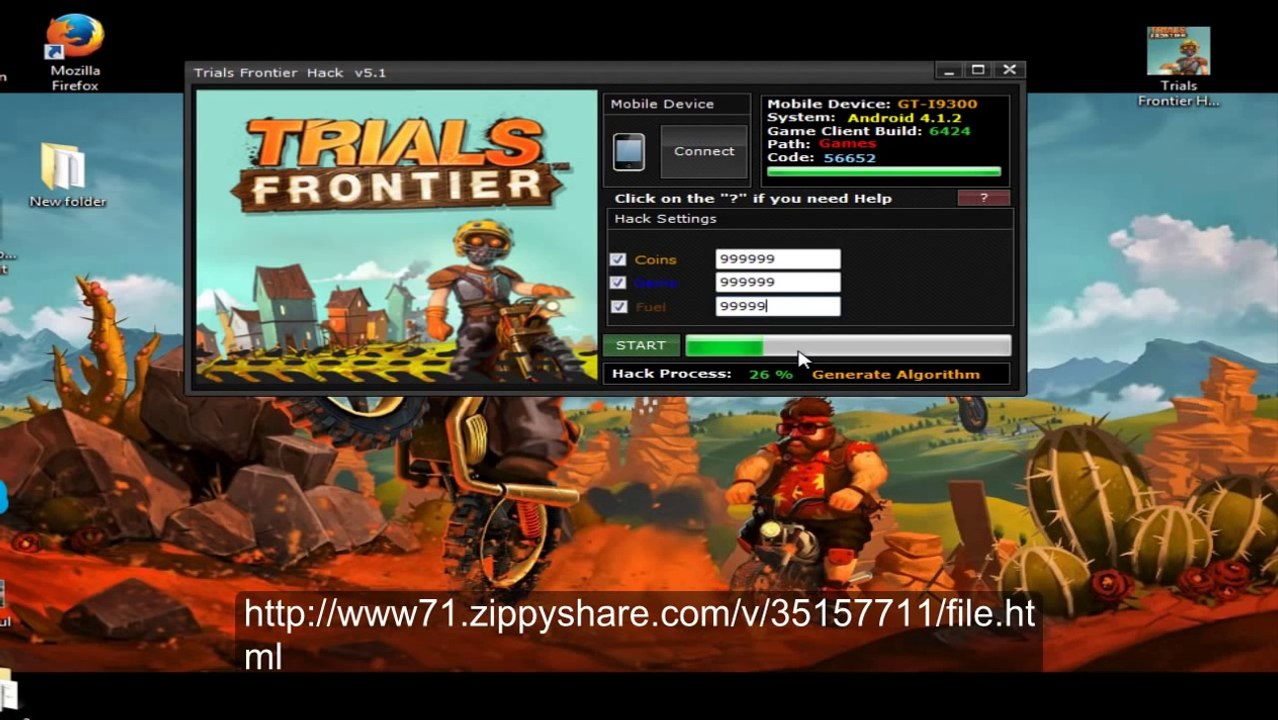Click the "Hack Settings" group label
Viewport: 1278px width, 720px height.
(x=665, y=219)
